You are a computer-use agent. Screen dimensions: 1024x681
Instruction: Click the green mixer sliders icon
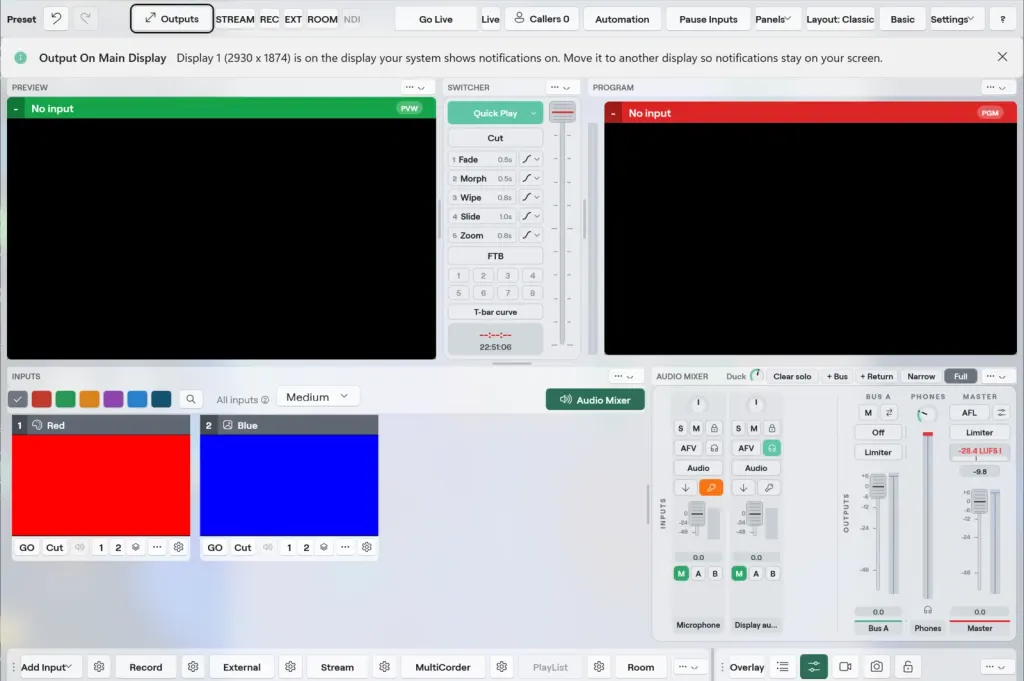814,667
